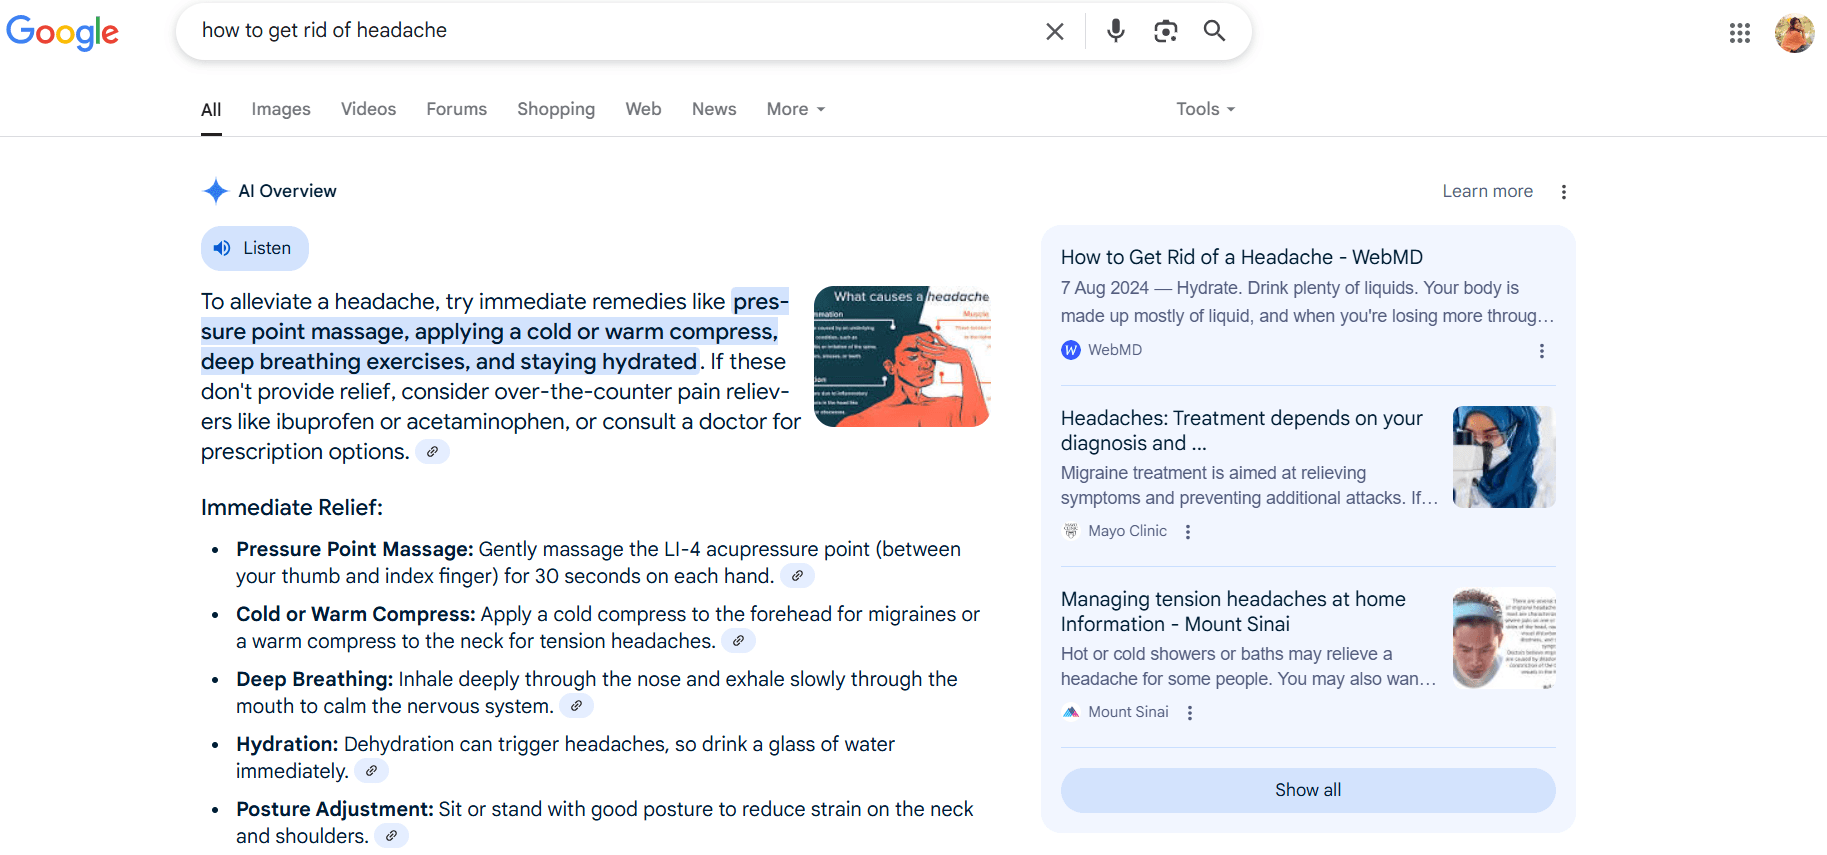Screen dimensions: 1827x855
Task: Switch to the Shopping tab
Action: point(556,109)
